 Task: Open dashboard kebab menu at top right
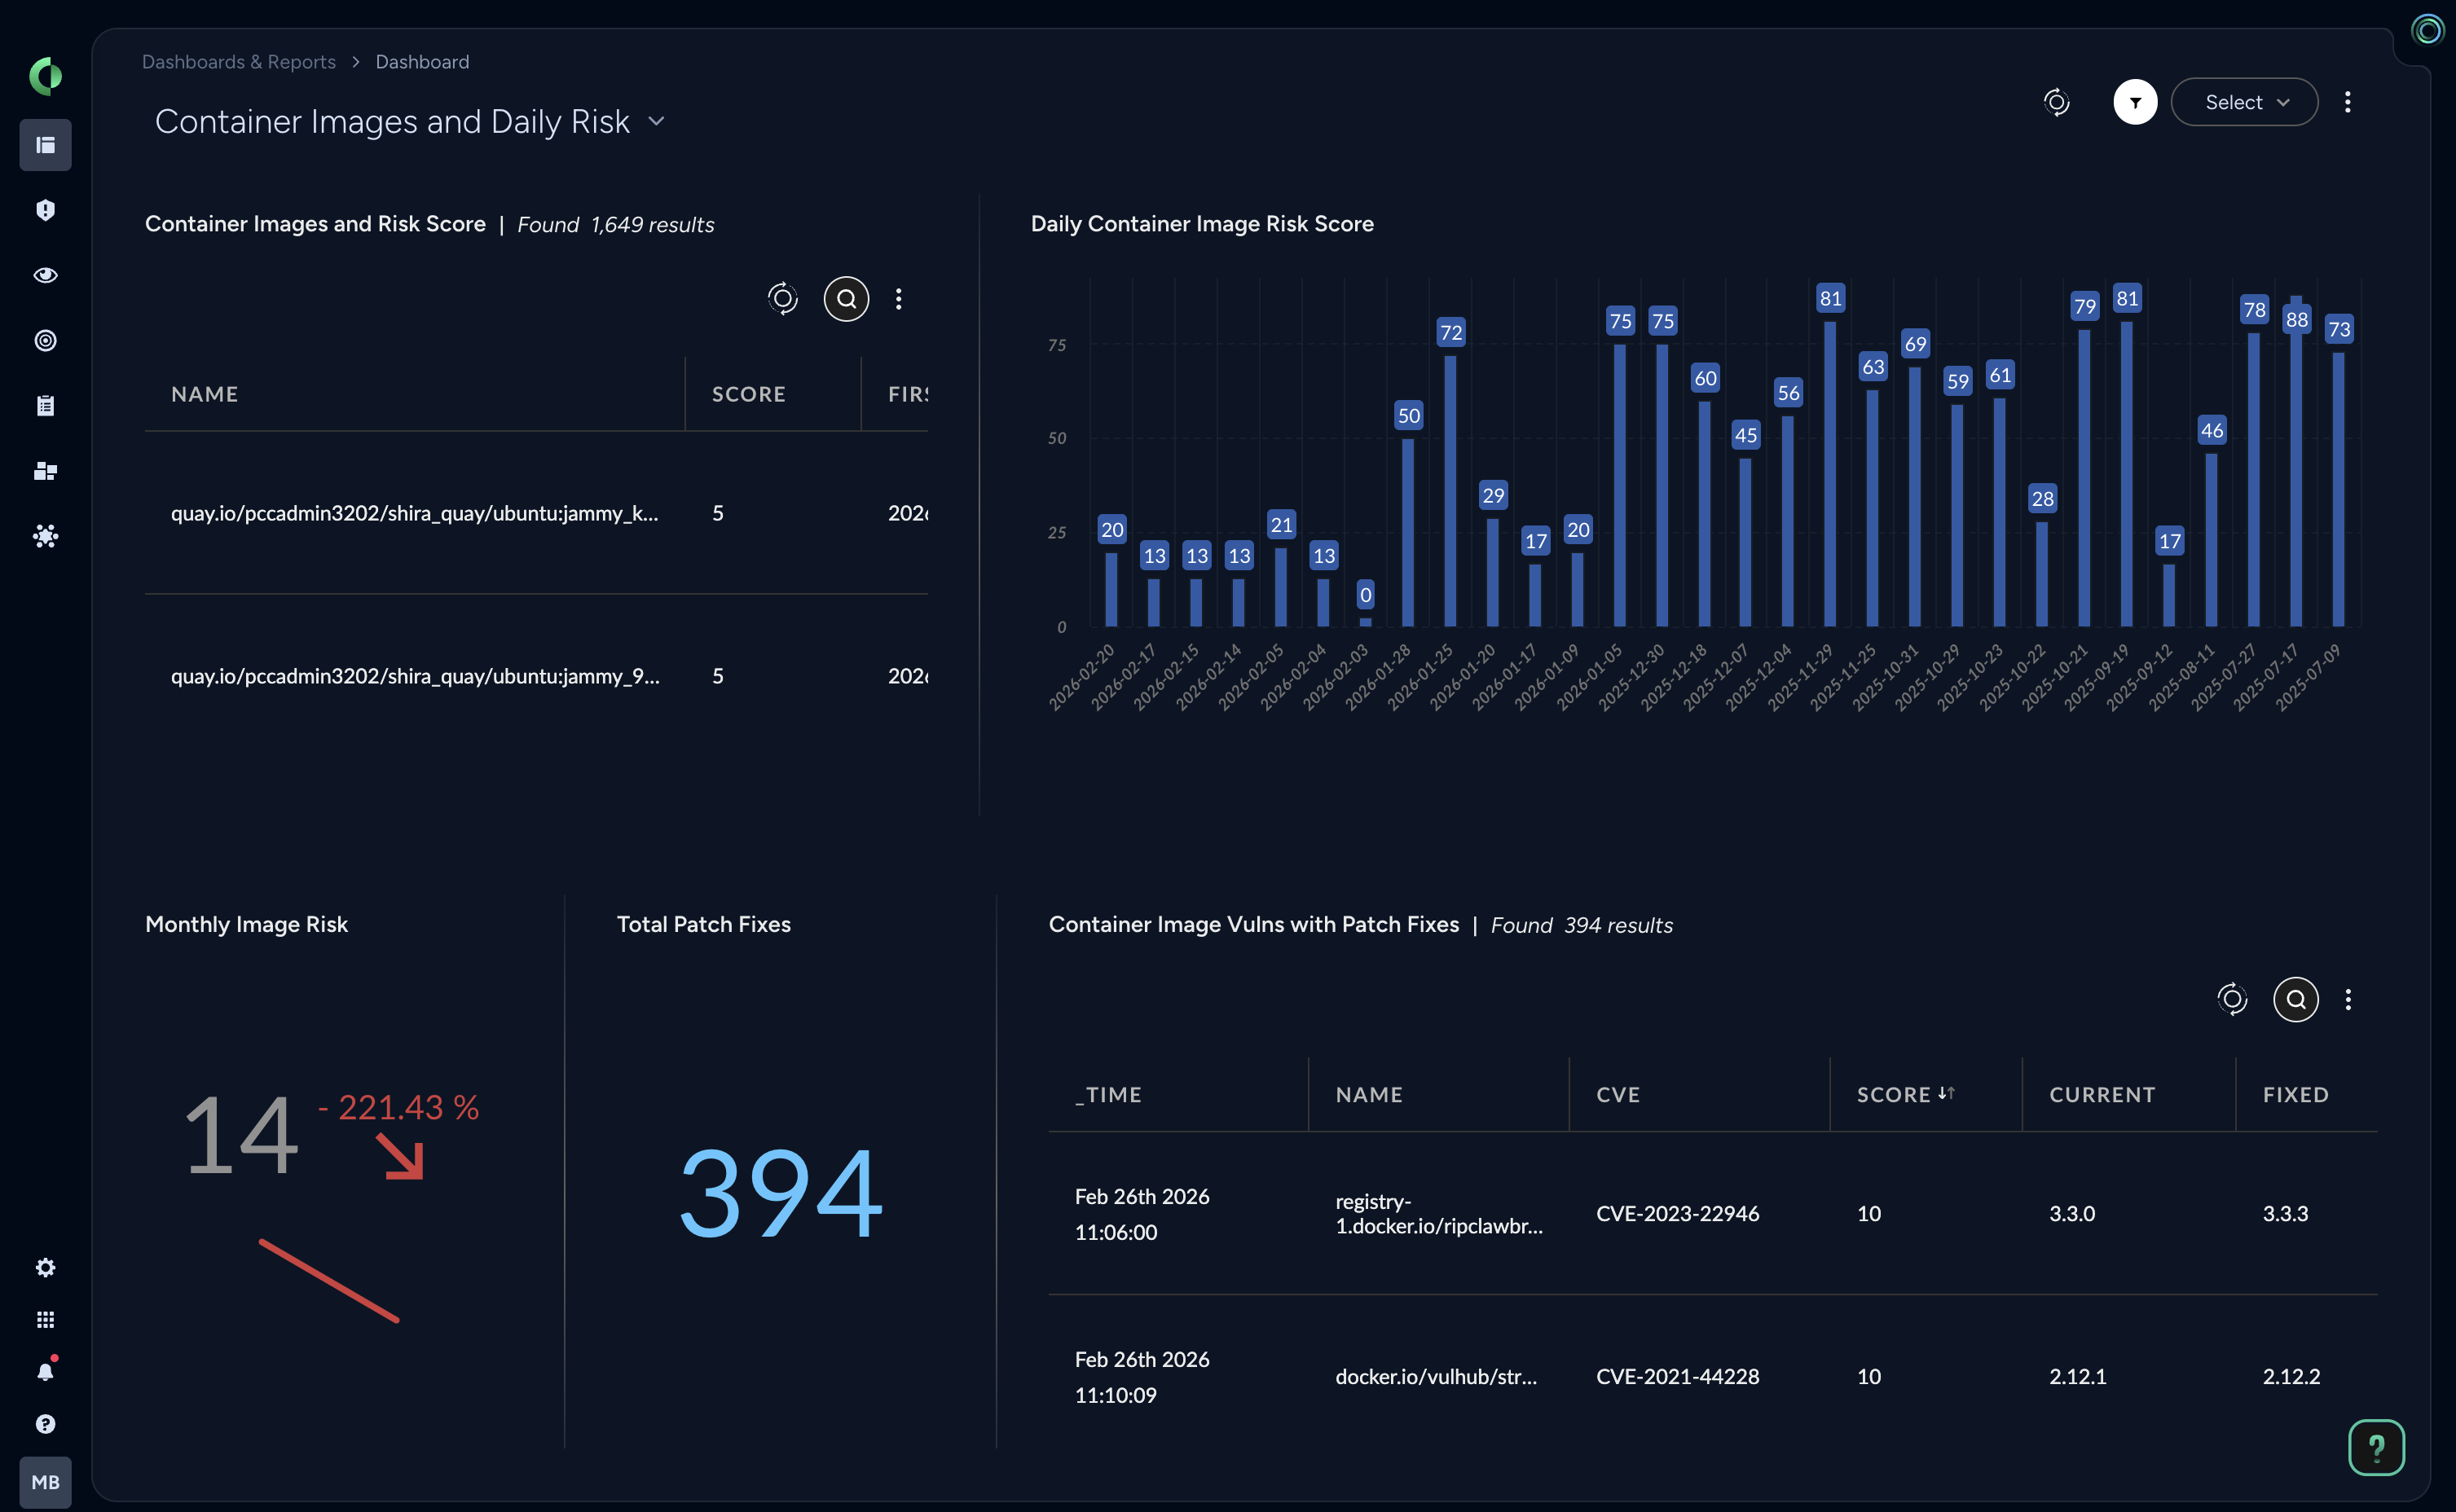[2347, 102]
